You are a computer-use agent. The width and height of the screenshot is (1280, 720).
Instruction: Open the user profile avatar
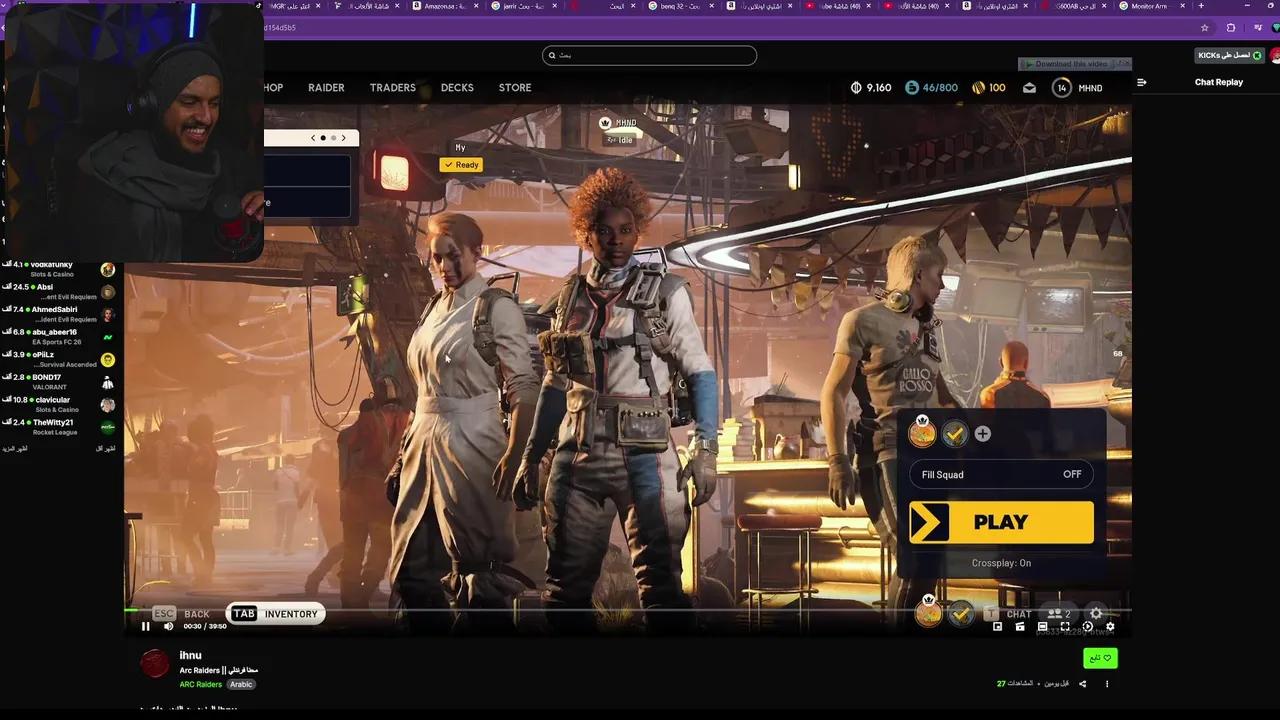point(1275,55)
